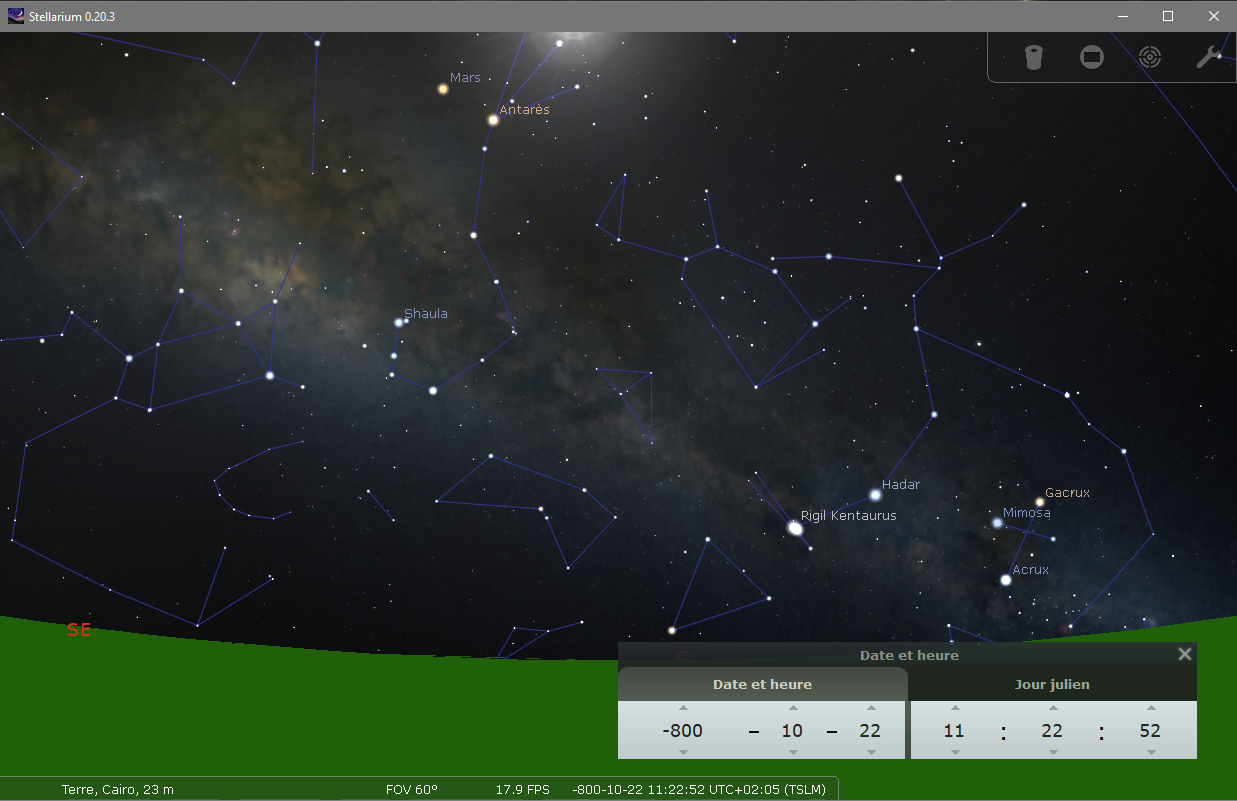Increase the seconds value 52
1237x801 pixels.
tap(1151, 708)
